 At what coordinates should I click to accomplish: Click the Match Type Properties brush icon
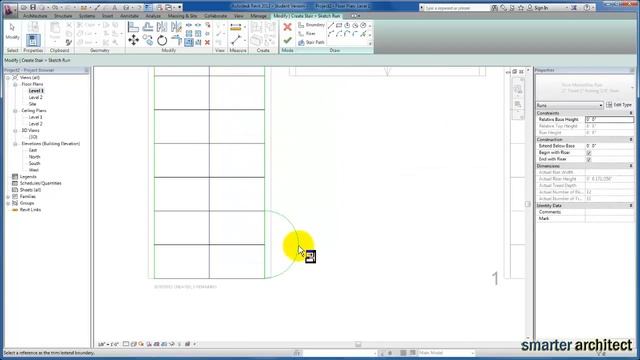[x=69, y=42]
